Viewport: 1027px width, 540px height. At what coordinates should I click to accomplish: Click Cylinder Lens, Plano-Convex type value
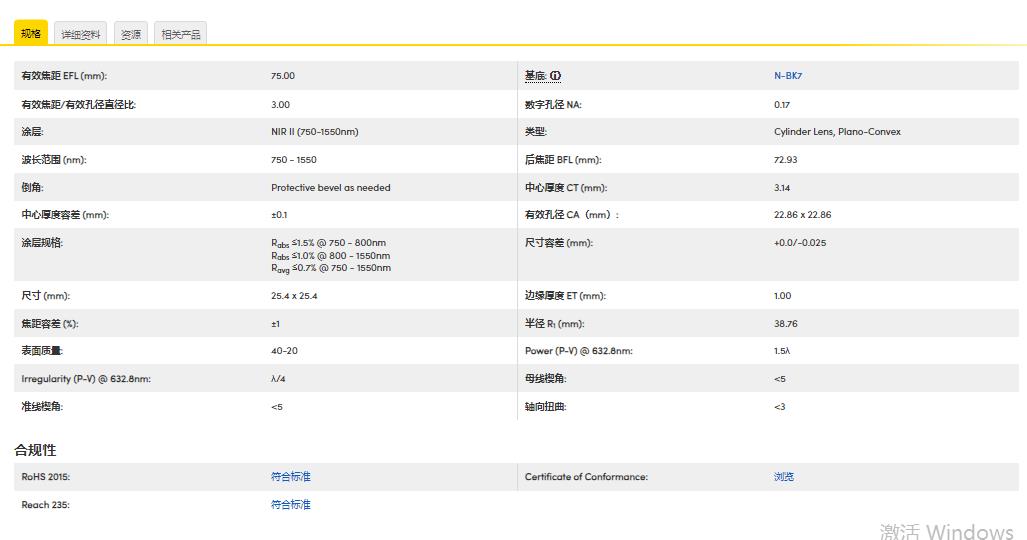[x=837, y=132]
